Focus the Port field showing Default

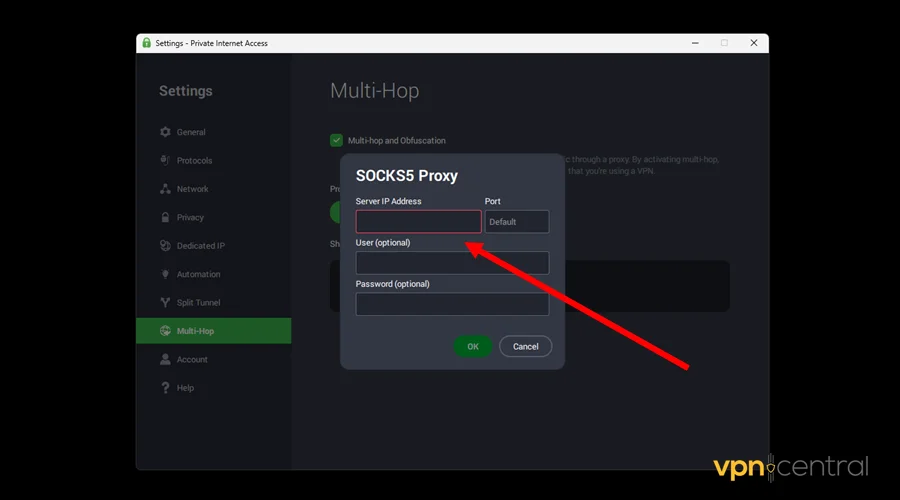(517, 222)
